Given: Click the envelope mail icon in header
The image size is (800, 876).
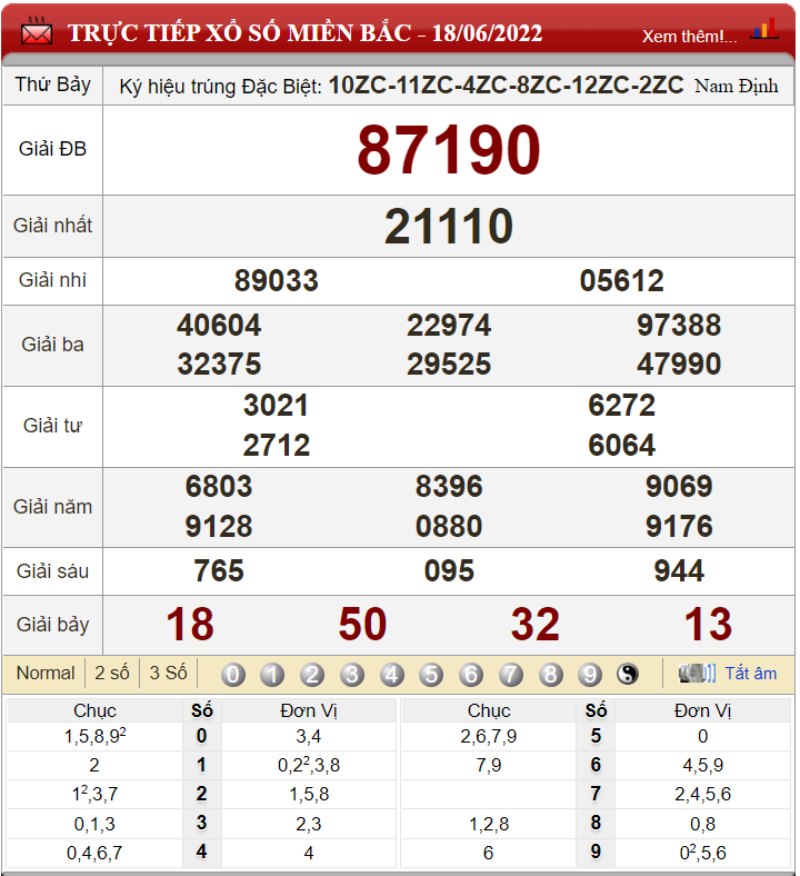Looking at the screenshot, I should (36, 32).
